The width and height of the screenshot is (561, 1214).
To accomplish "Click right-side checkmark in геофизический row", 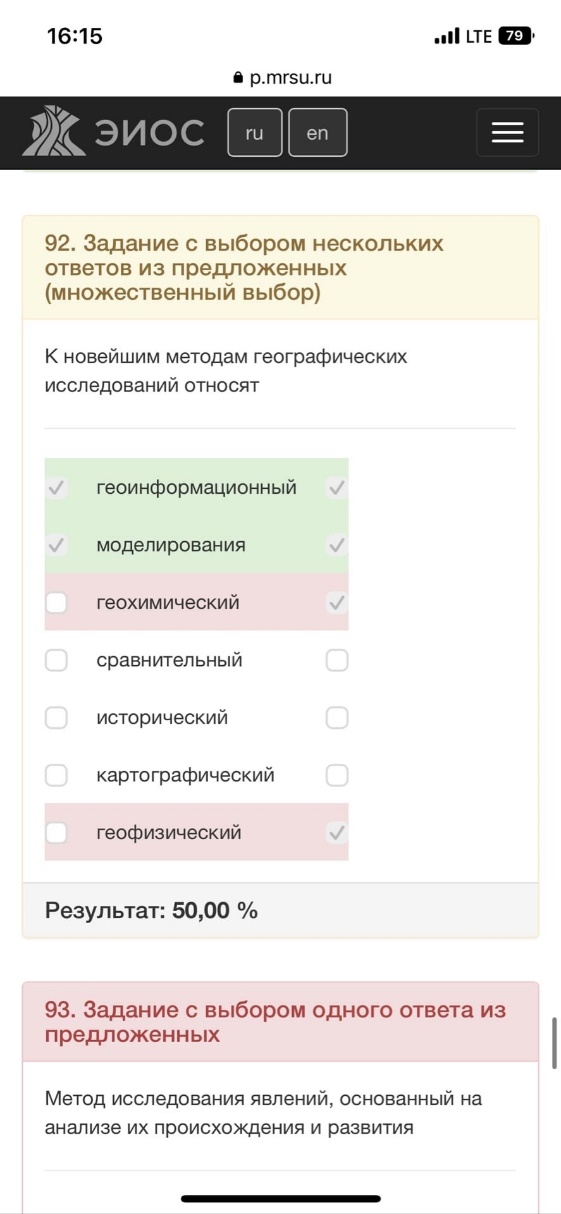I will [x=337, y=833].
